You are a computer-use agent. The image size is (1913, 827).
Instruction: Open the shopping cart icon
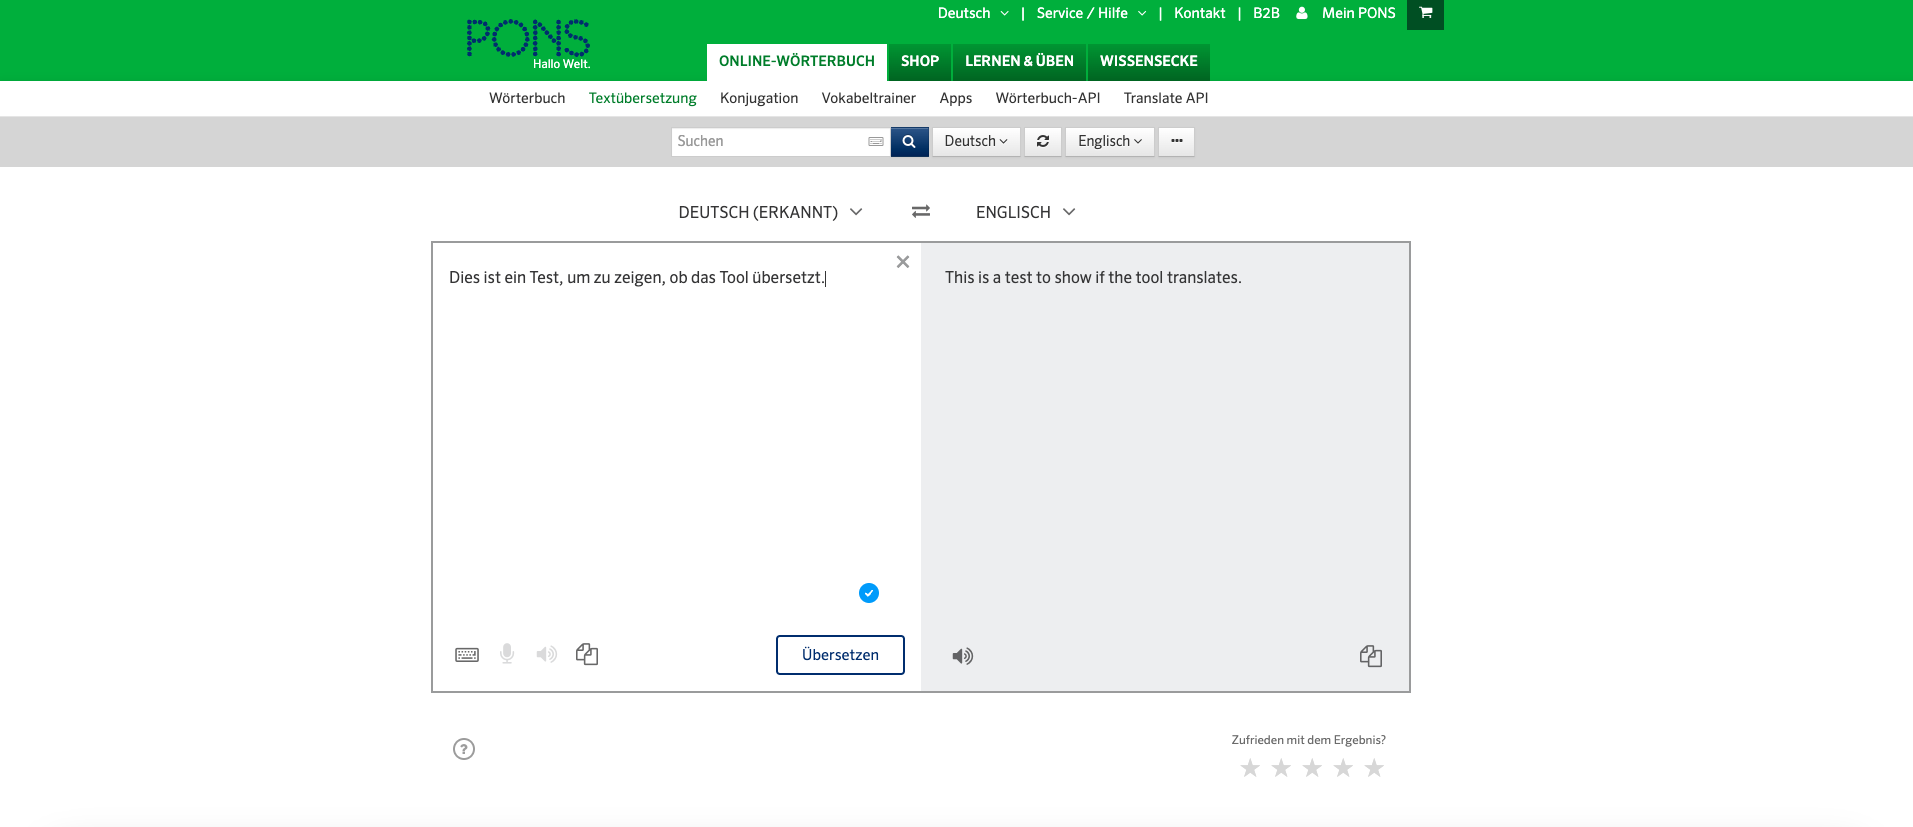tap(1425, 14)
